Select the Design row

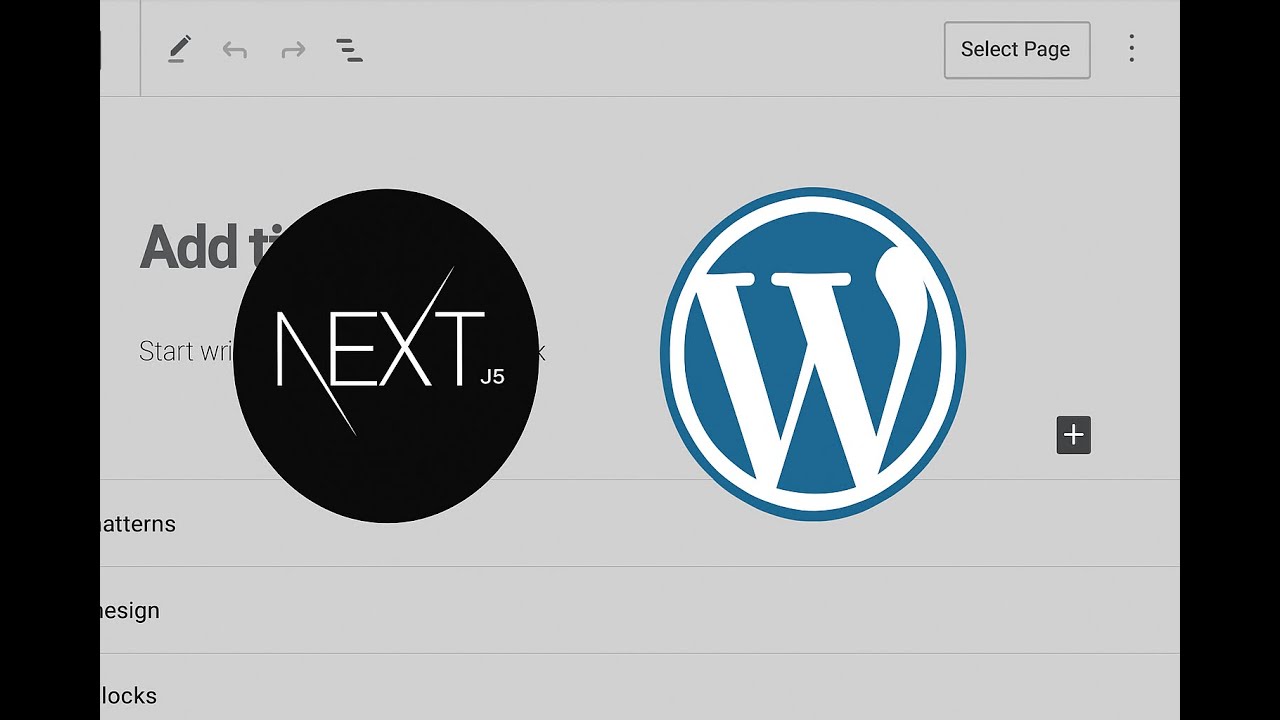tap(640, 610)
